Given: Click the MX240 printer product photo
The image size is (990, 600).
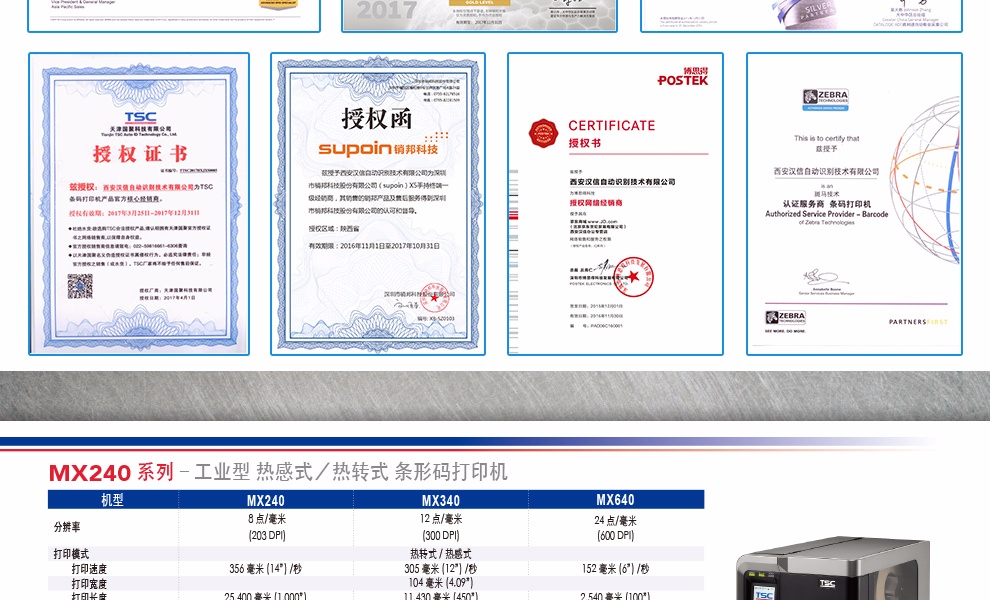Looking at the screenshot, I should [x=833, y=568].
